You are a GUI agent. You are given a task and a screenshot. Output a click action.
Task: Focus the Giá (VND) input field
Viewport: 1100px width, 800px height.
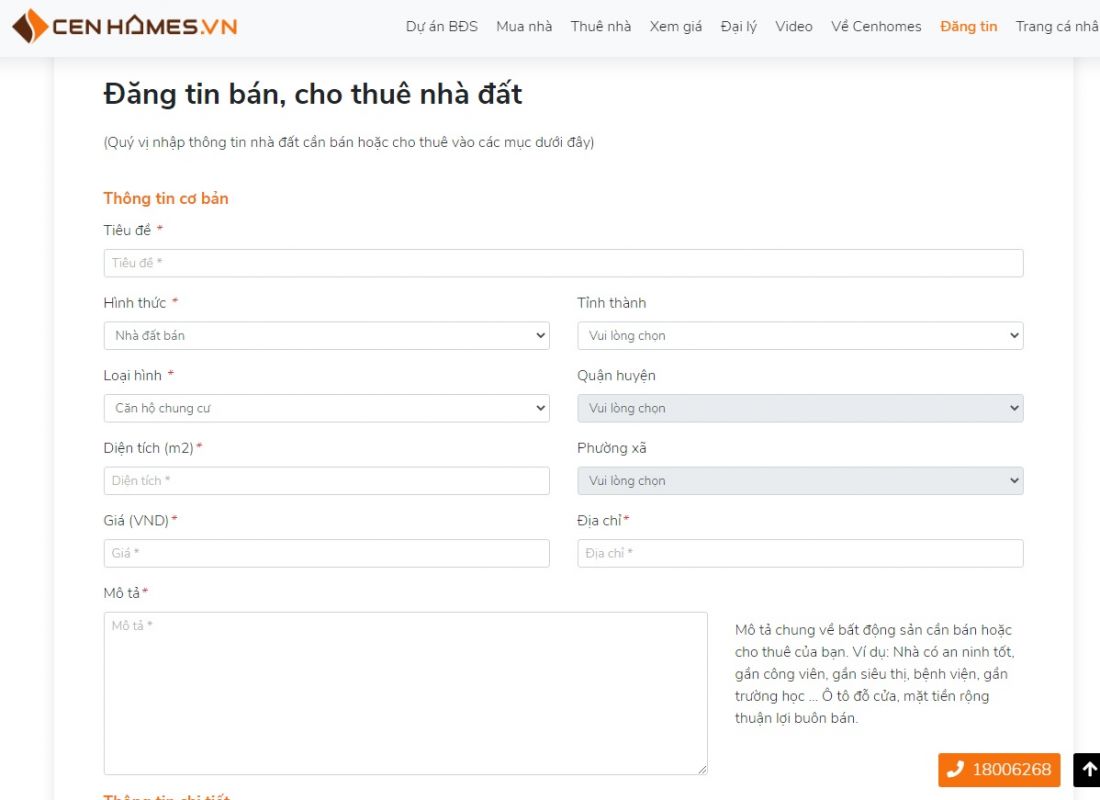point(326,554)
